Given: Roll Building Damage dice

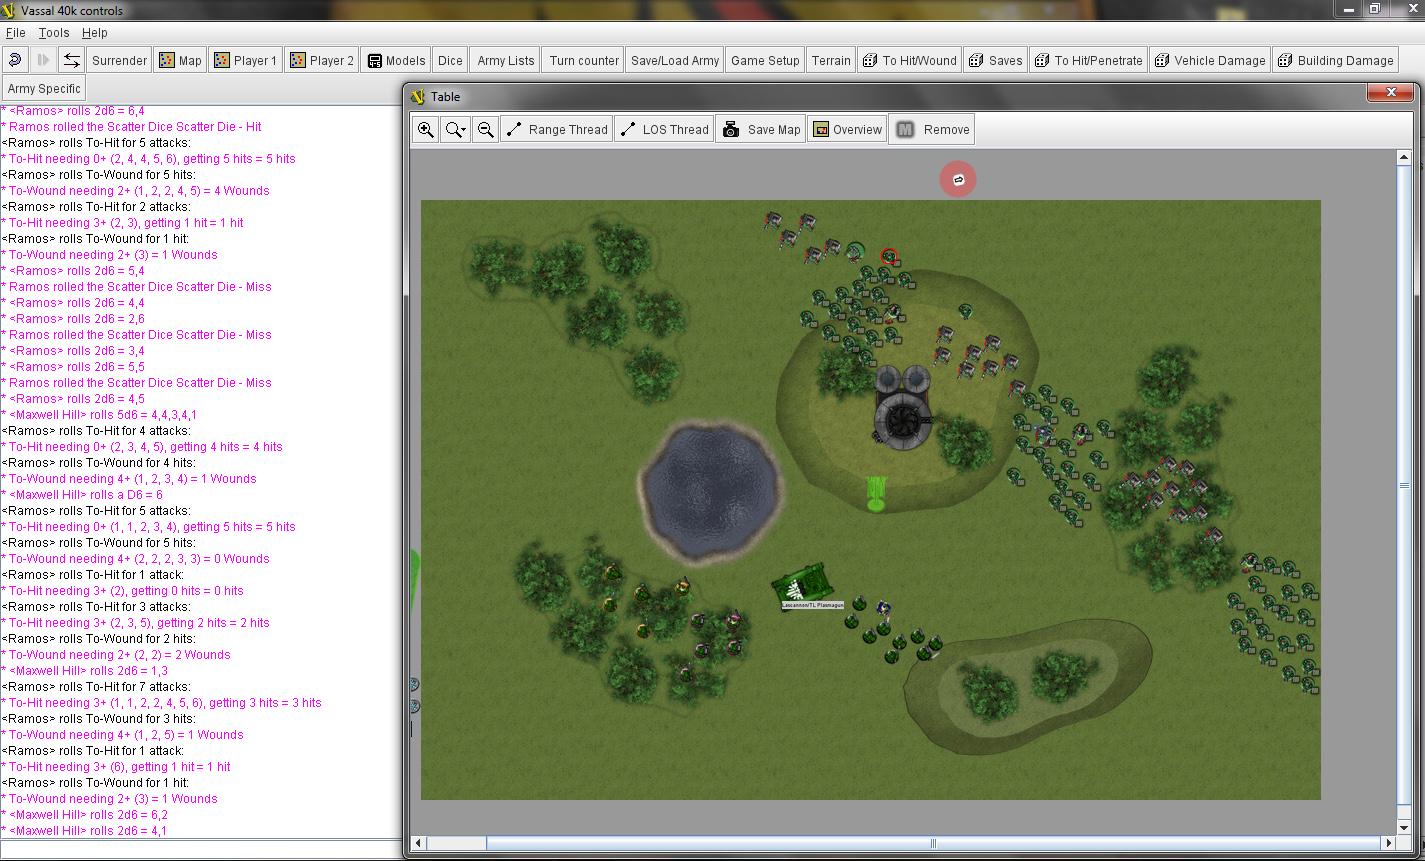Looking at the screenshot, I should pyautogui.click(x=1335, y=60).
